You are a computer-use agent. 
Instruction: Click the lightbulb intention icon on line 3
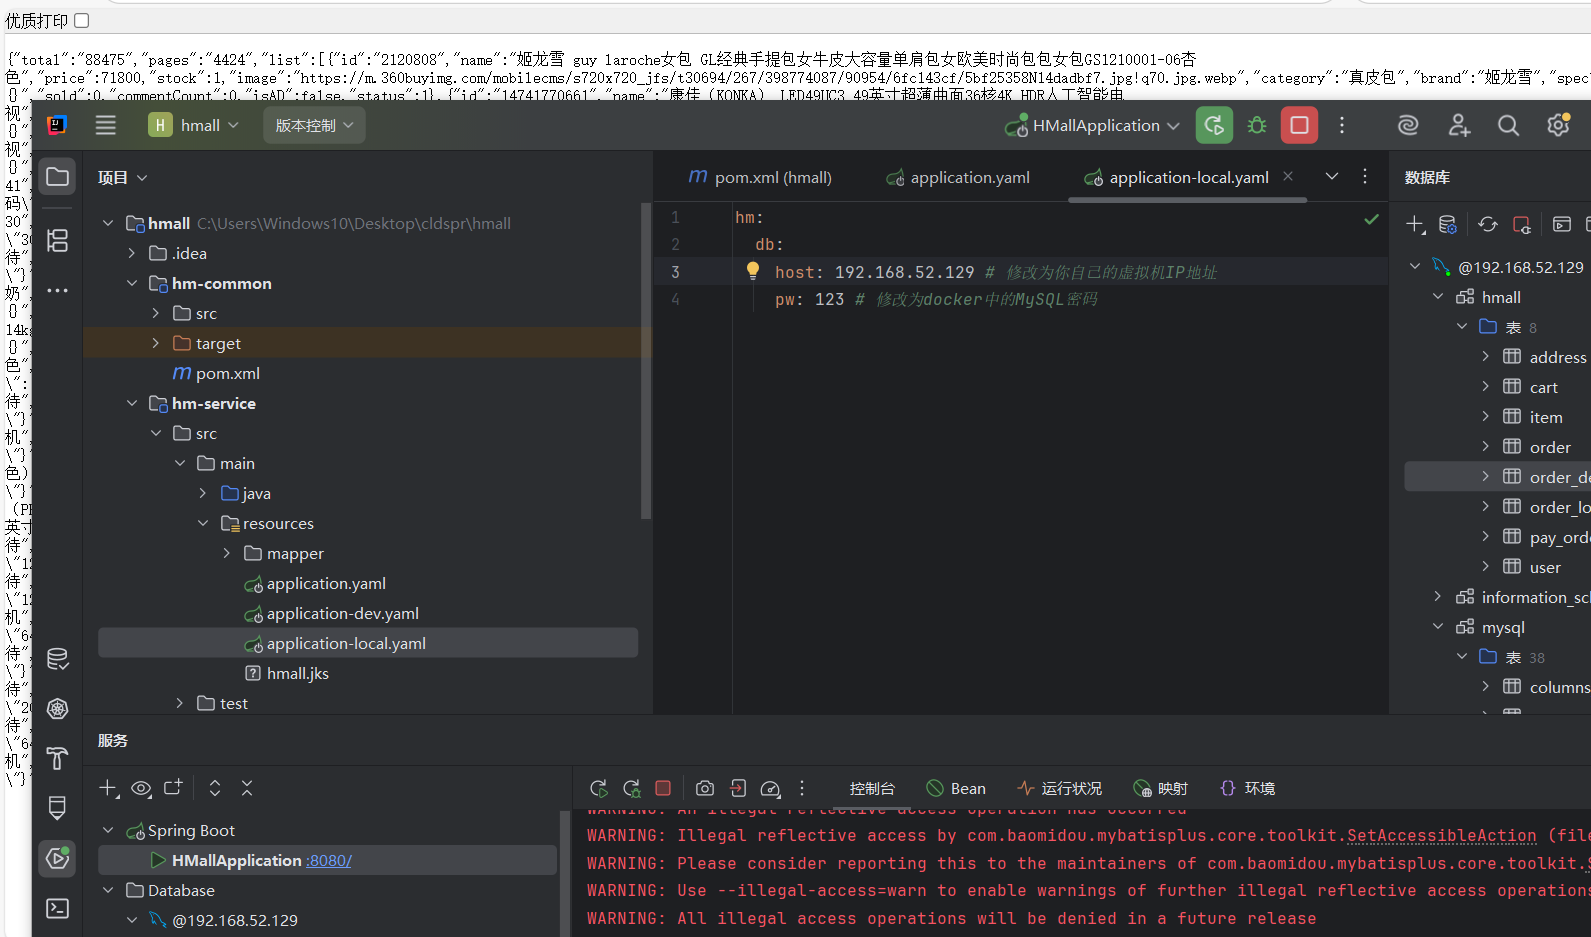753,271
